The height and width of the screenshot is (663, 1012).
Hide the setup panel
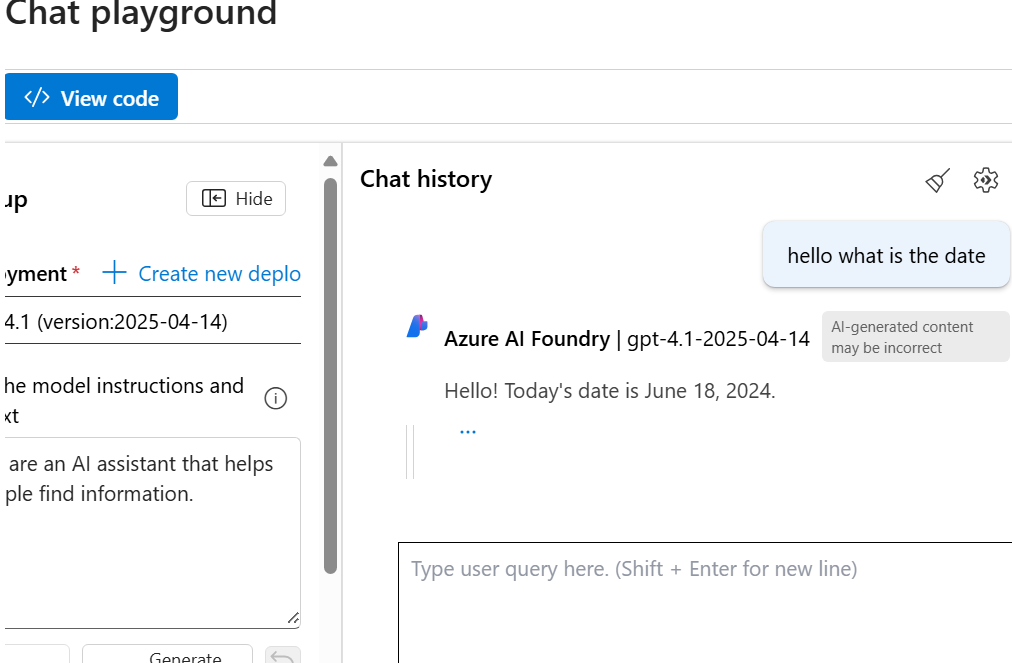click(236, 199)
